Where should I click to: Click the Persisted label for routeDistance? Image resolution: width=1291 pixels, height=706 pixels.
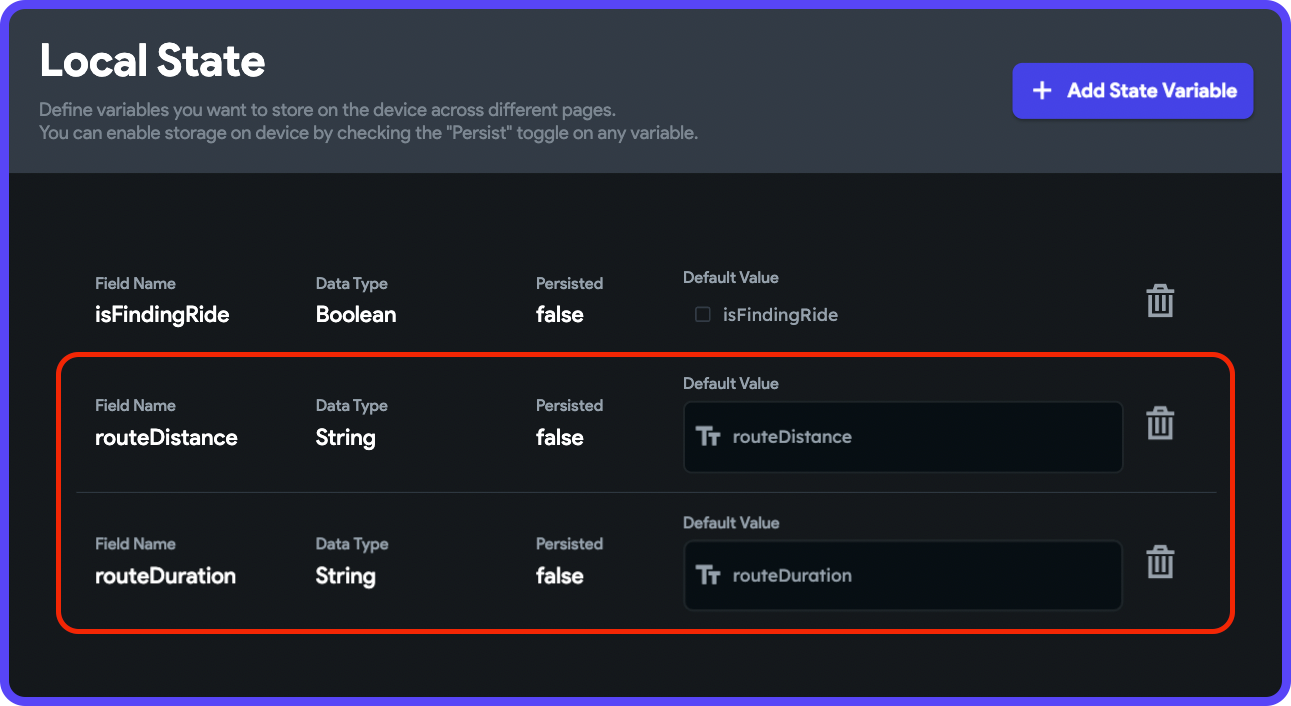[569, 405]
